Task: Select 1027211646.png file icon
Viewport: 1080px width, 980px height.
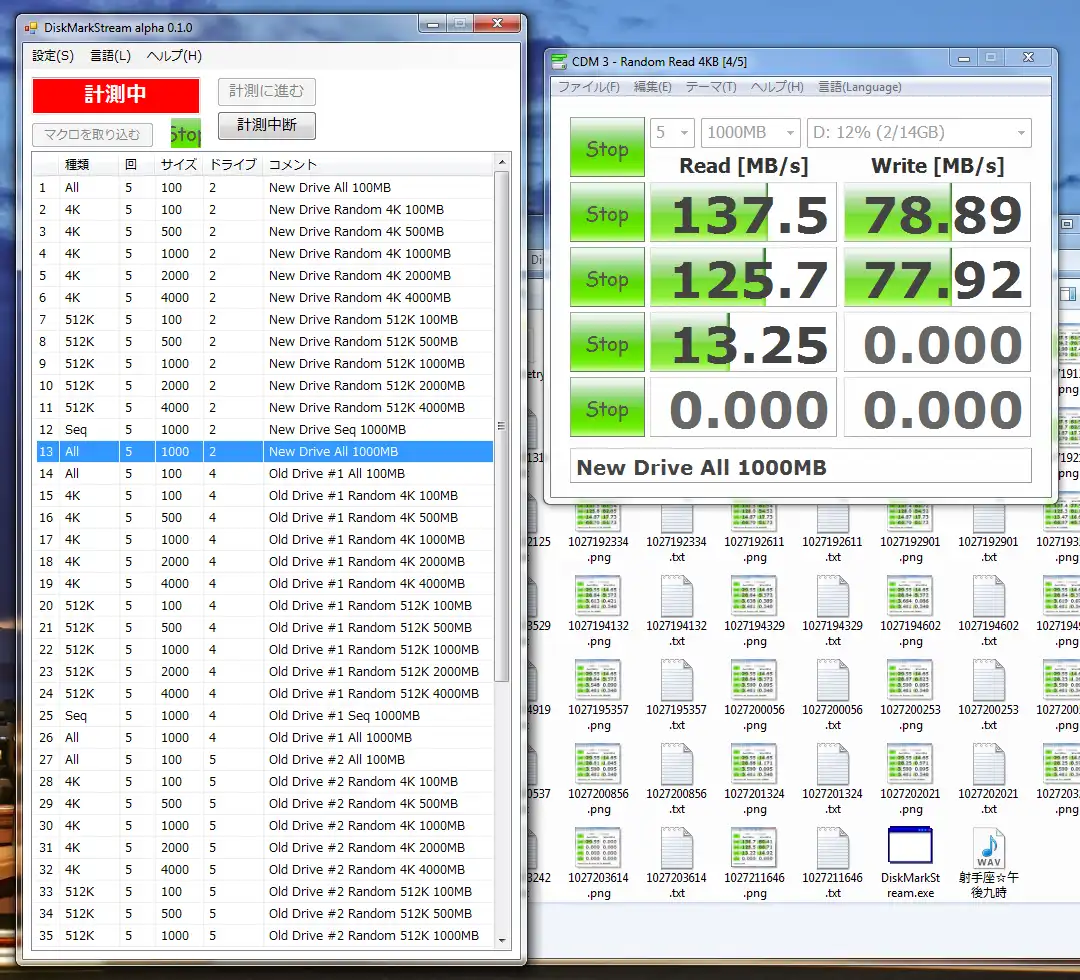Action: pyautogui.click(x=754, y=848)
